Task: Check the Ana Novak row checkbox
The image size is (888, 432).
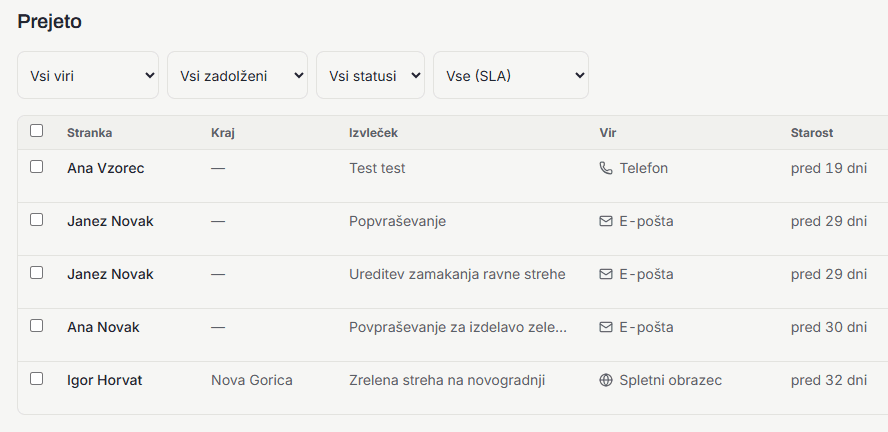Action: click(36, 326)
